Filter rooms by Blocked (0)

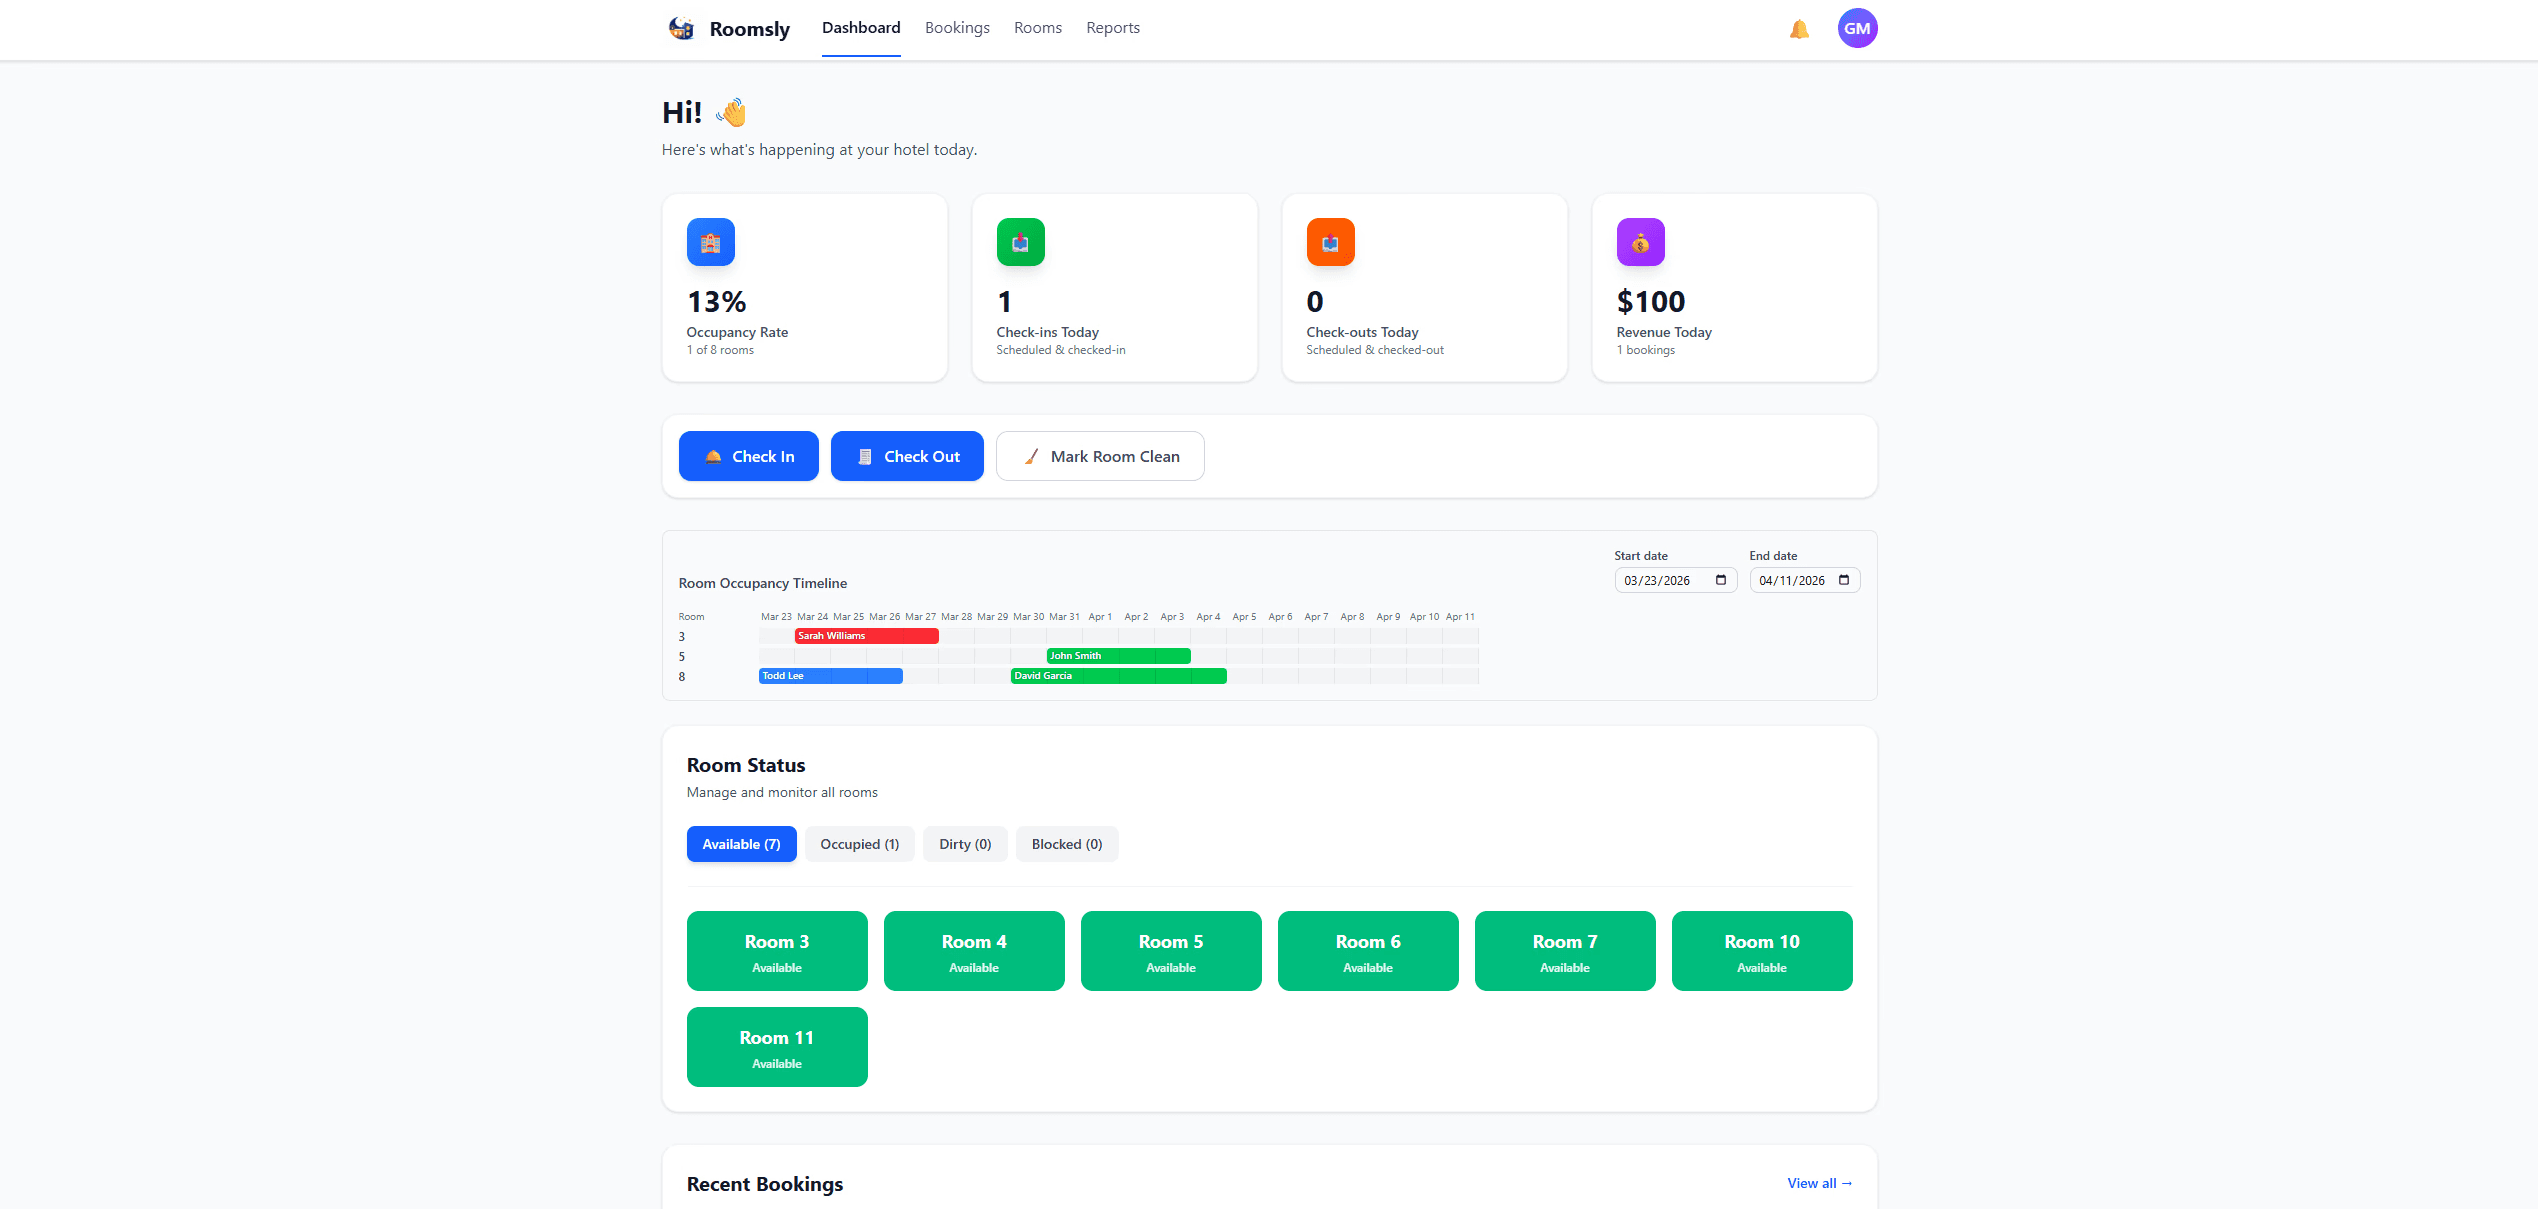[1066, 844]
